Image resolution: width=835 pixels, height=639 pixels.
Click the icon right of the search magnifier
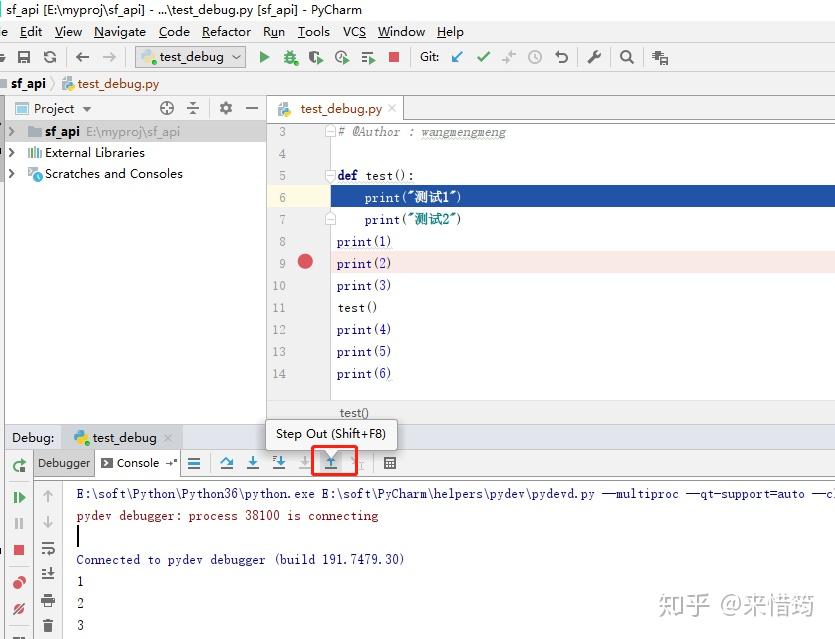[660, 58]
